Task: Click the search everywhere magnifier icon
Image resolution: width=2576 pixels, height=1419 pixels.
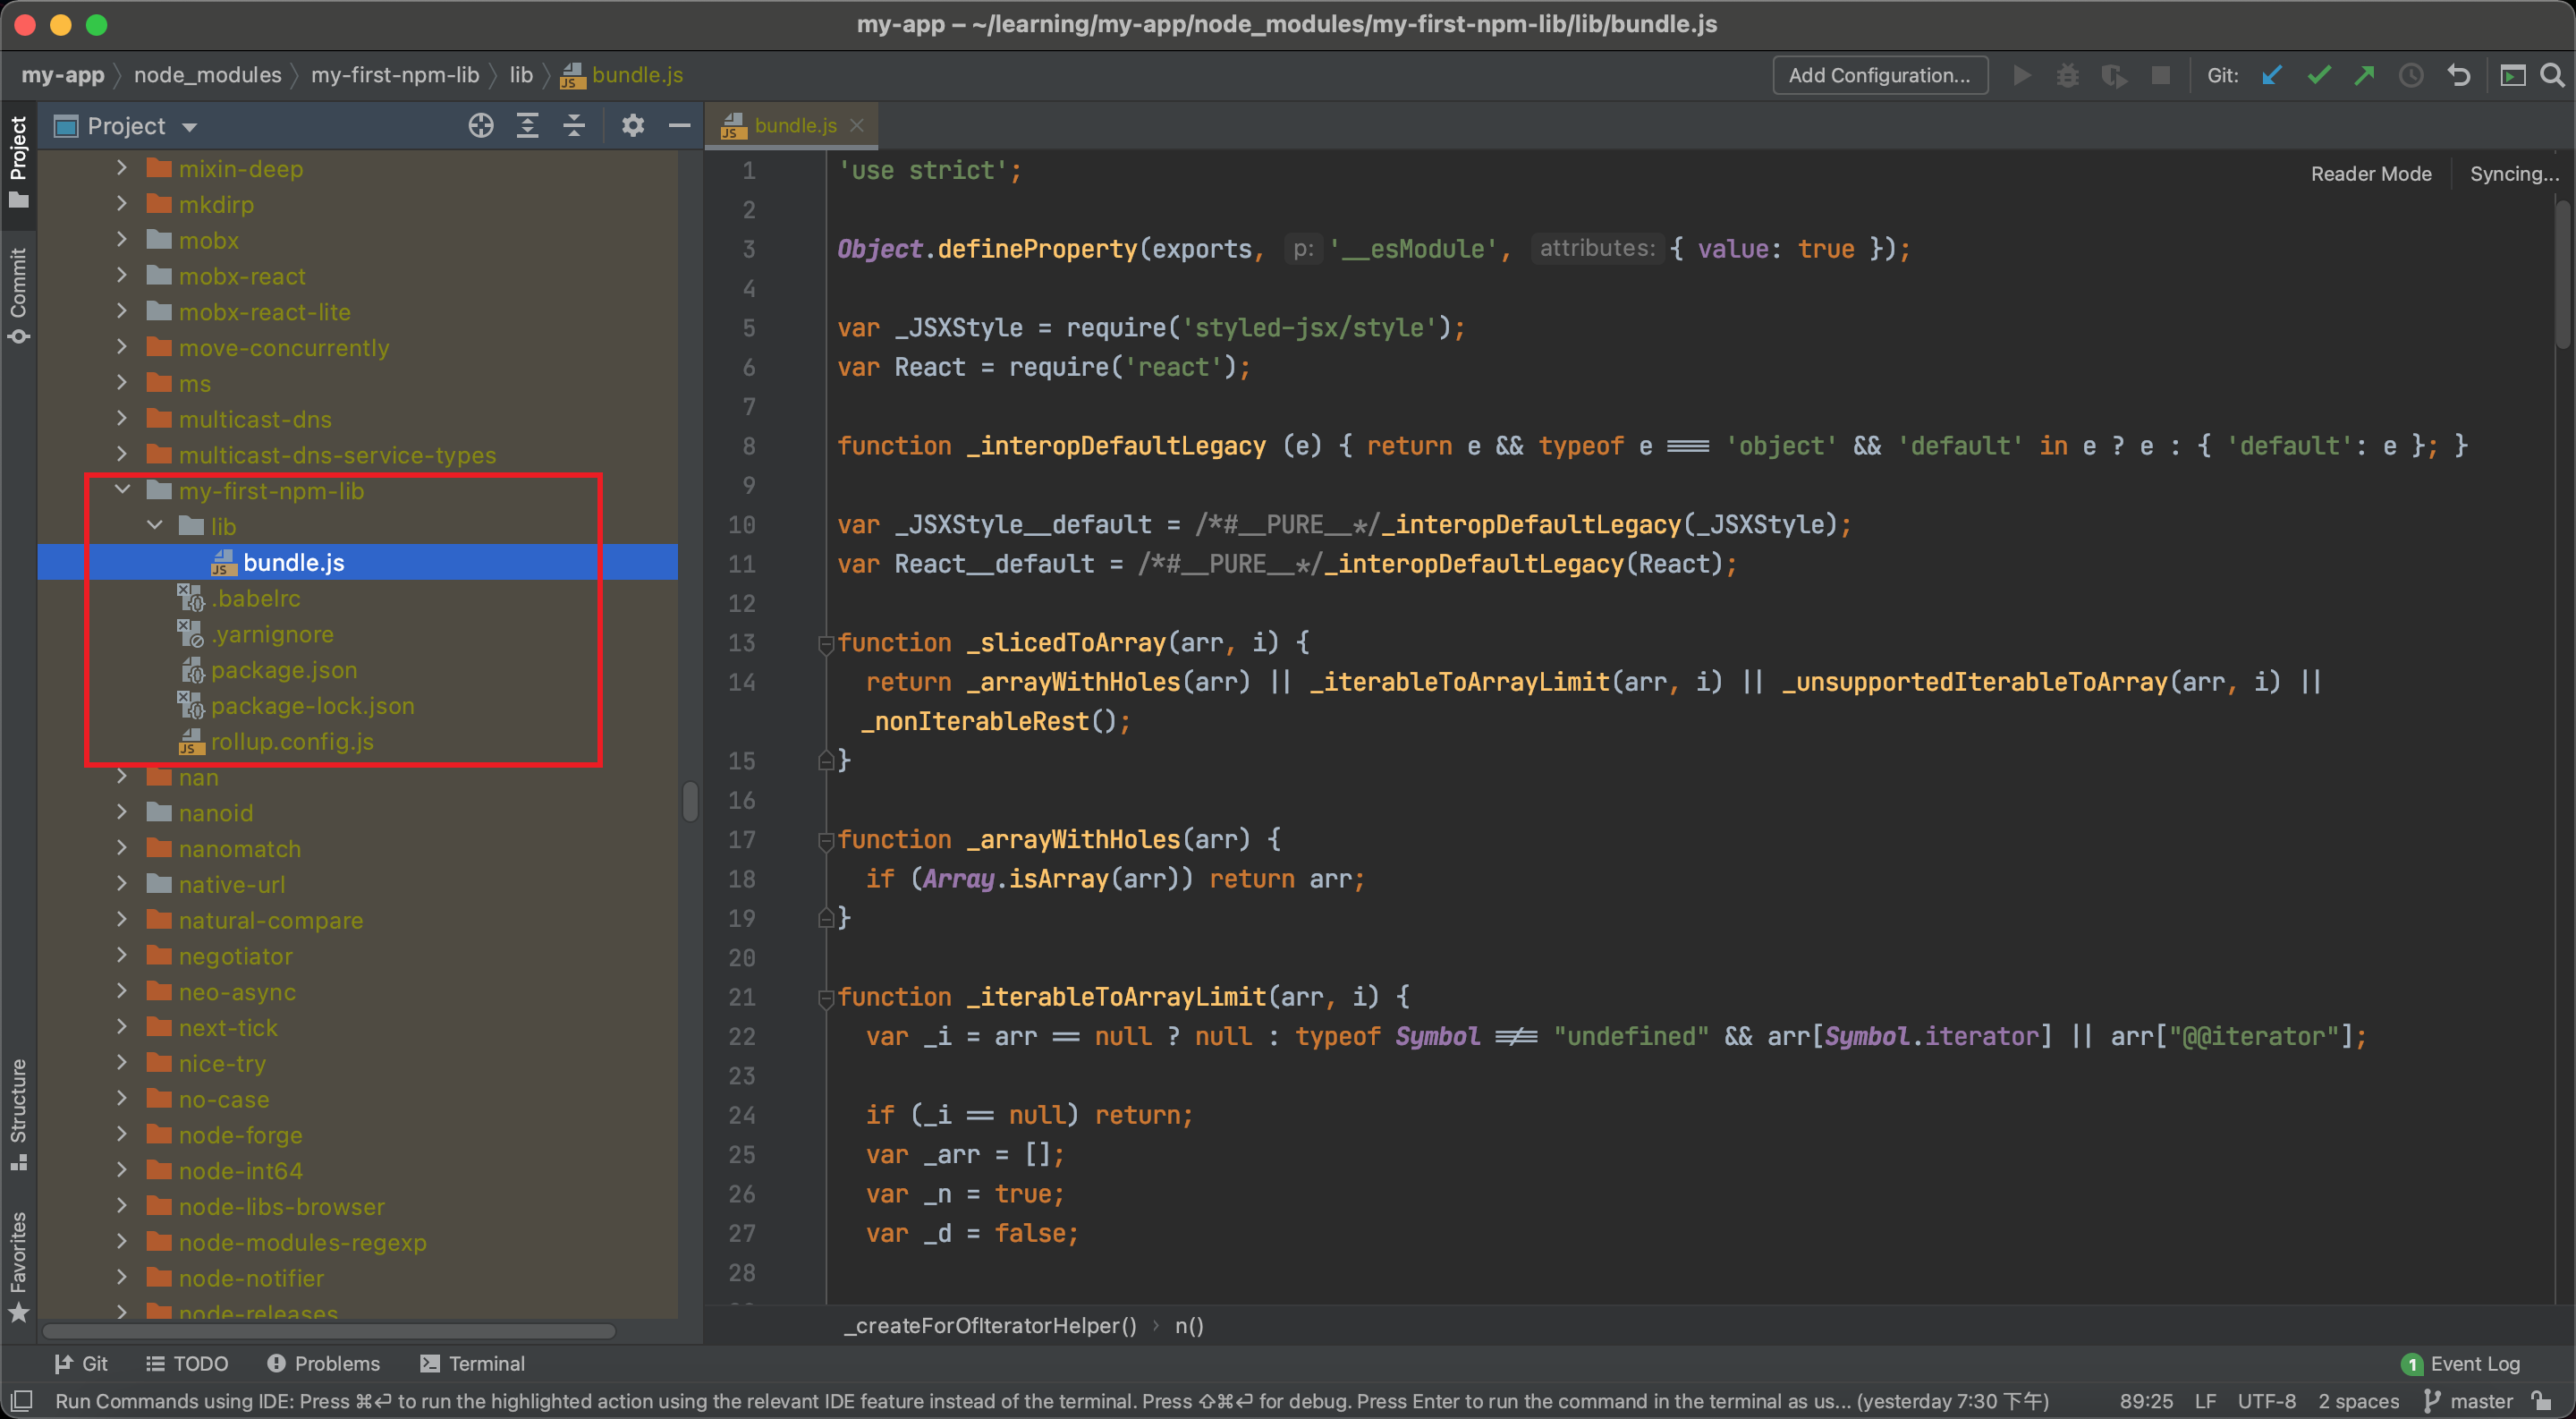Action: (x=2552, y=75)
